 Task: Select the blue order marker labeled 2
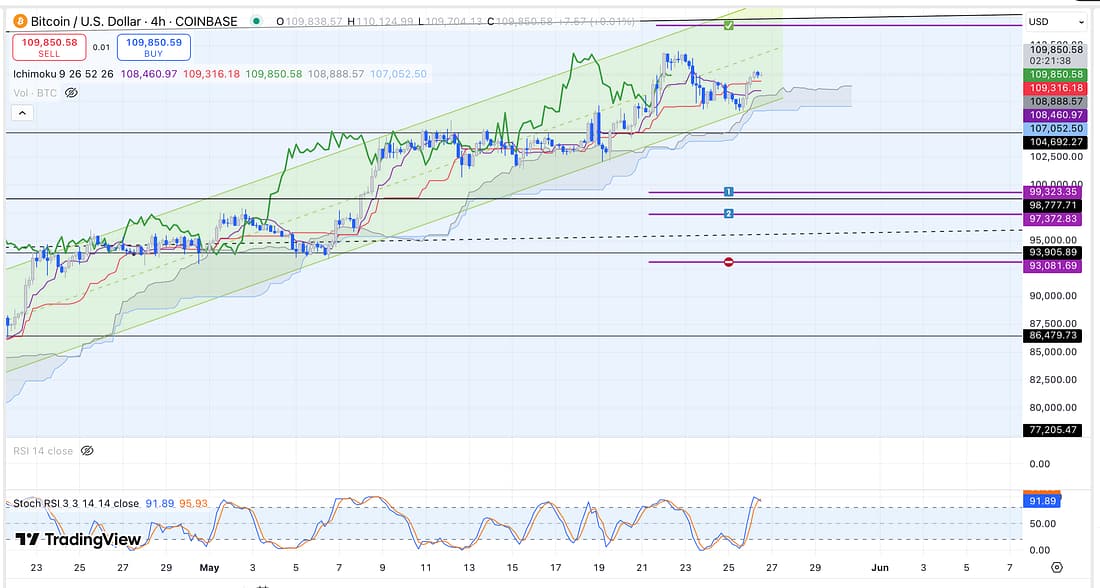728,213
